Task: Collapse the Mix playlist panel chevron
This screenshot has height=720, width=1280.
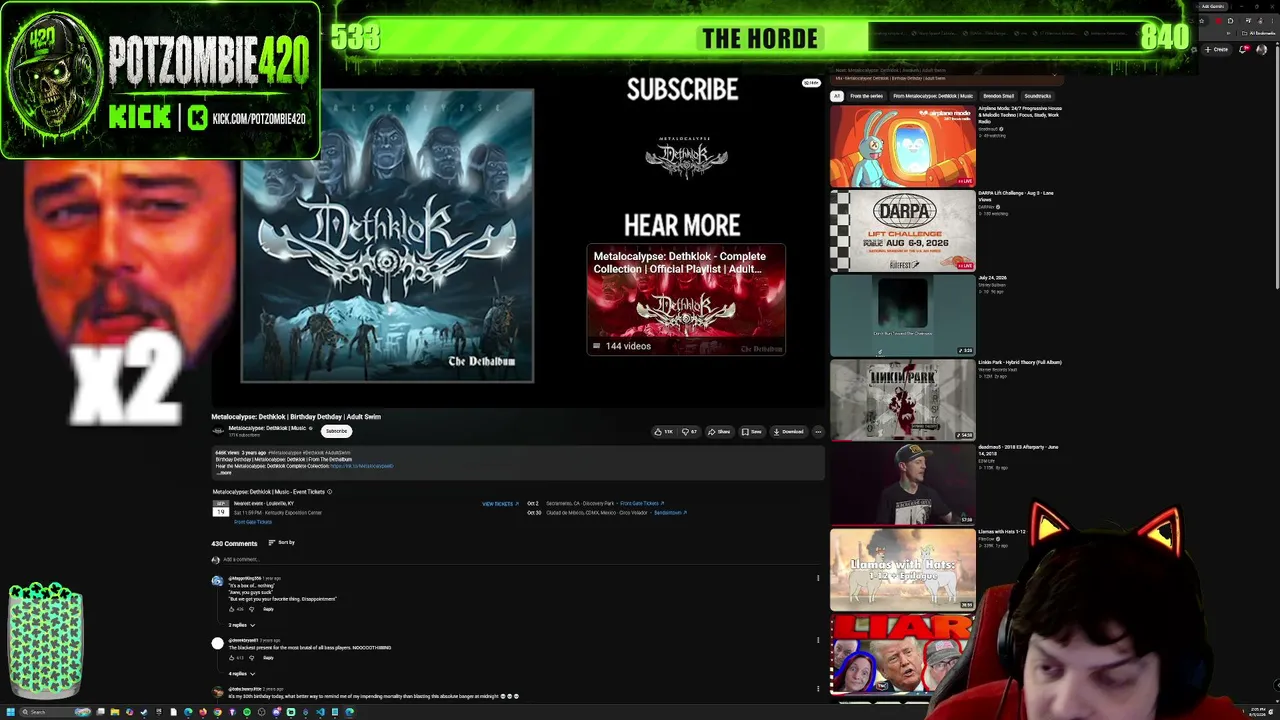Action: point(1053,74)
